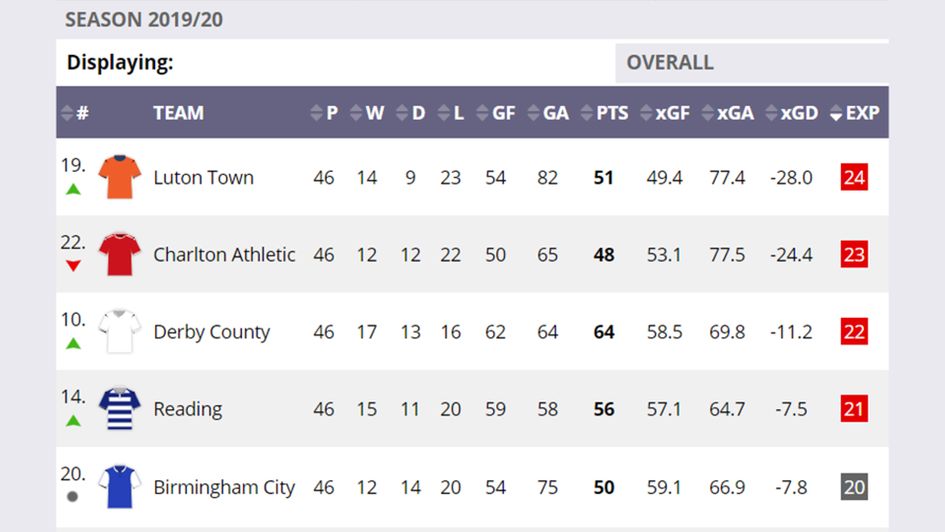
Task: Sort table by position number column
Action: (75, 113)
